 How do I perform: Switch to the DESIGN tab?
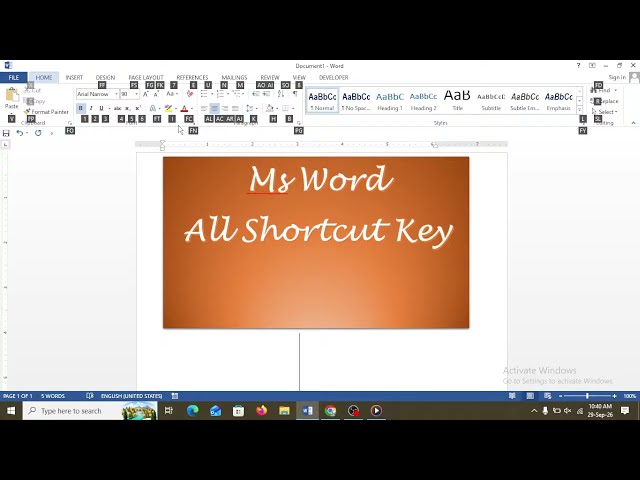(105, 78)
